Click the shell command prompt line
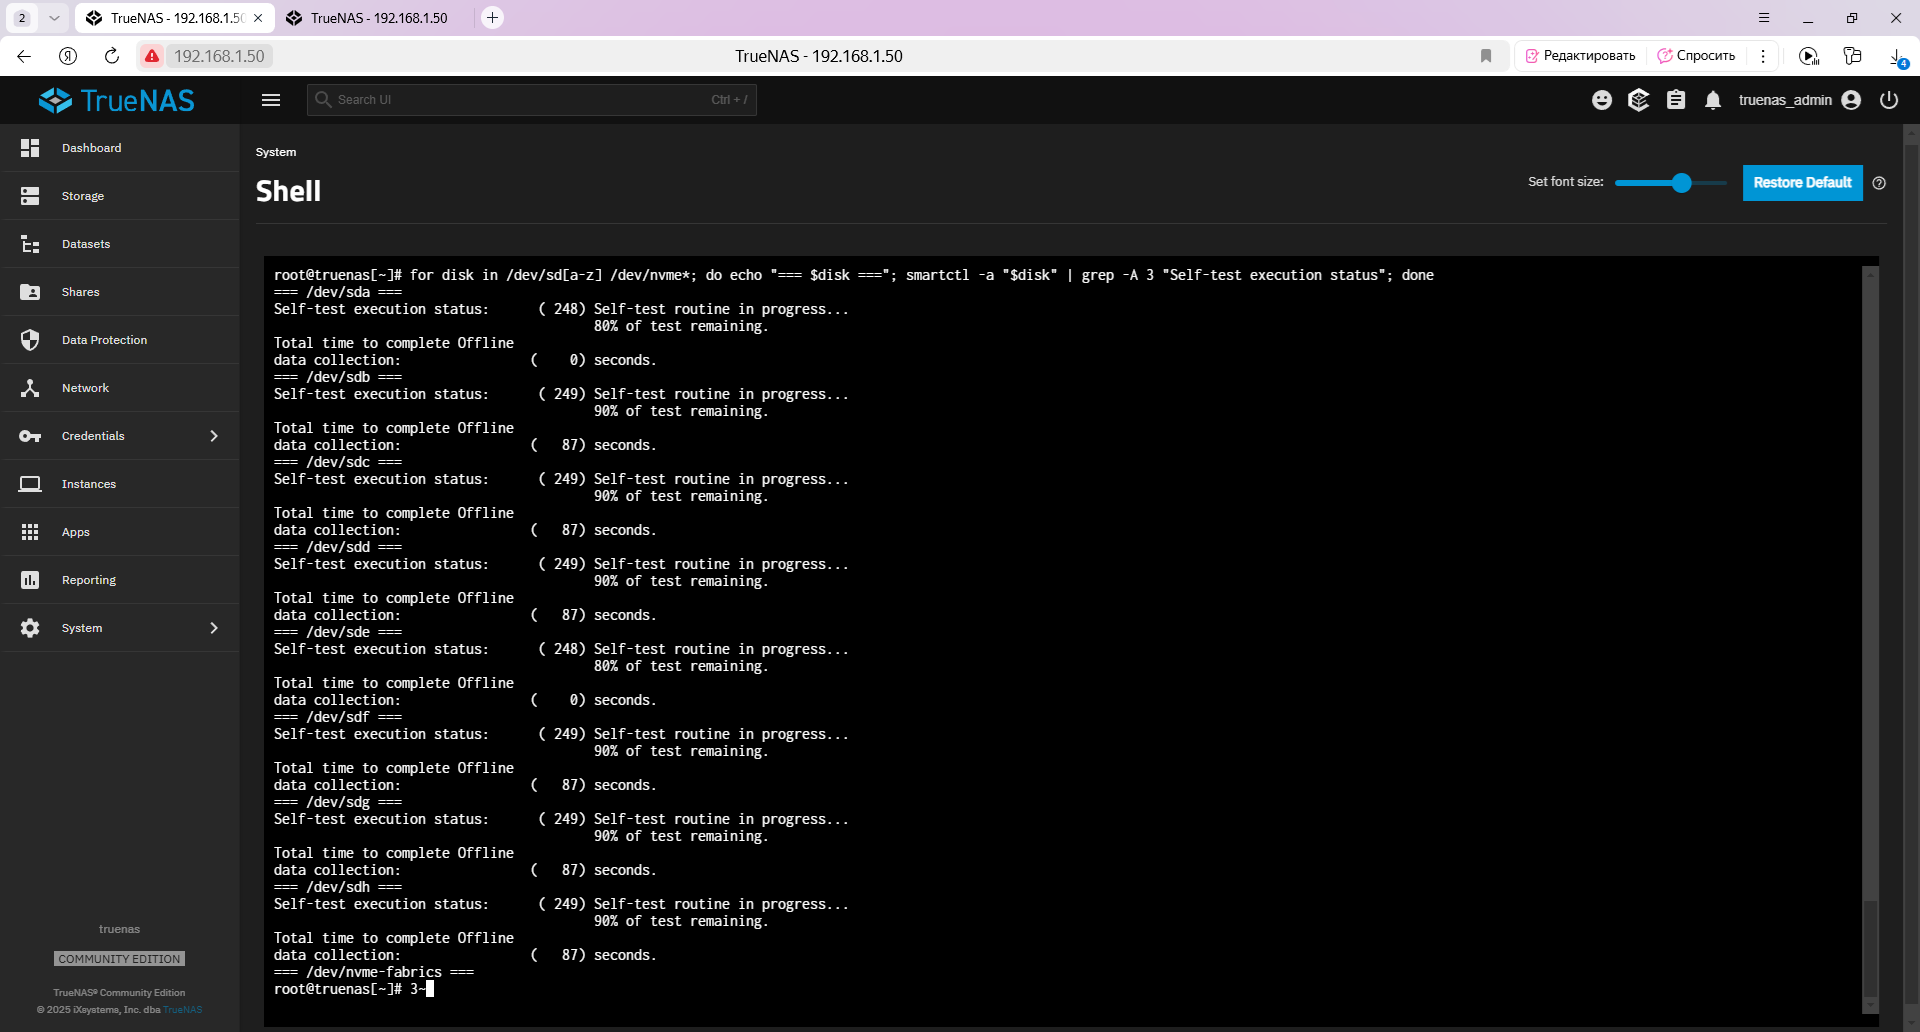 tap(354, 989)
